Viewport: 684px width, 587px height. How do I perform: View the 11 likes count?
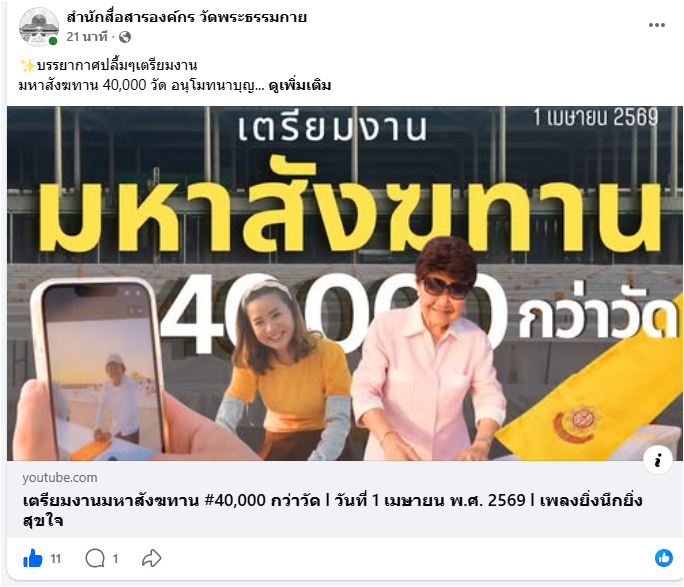pos(55,559)
